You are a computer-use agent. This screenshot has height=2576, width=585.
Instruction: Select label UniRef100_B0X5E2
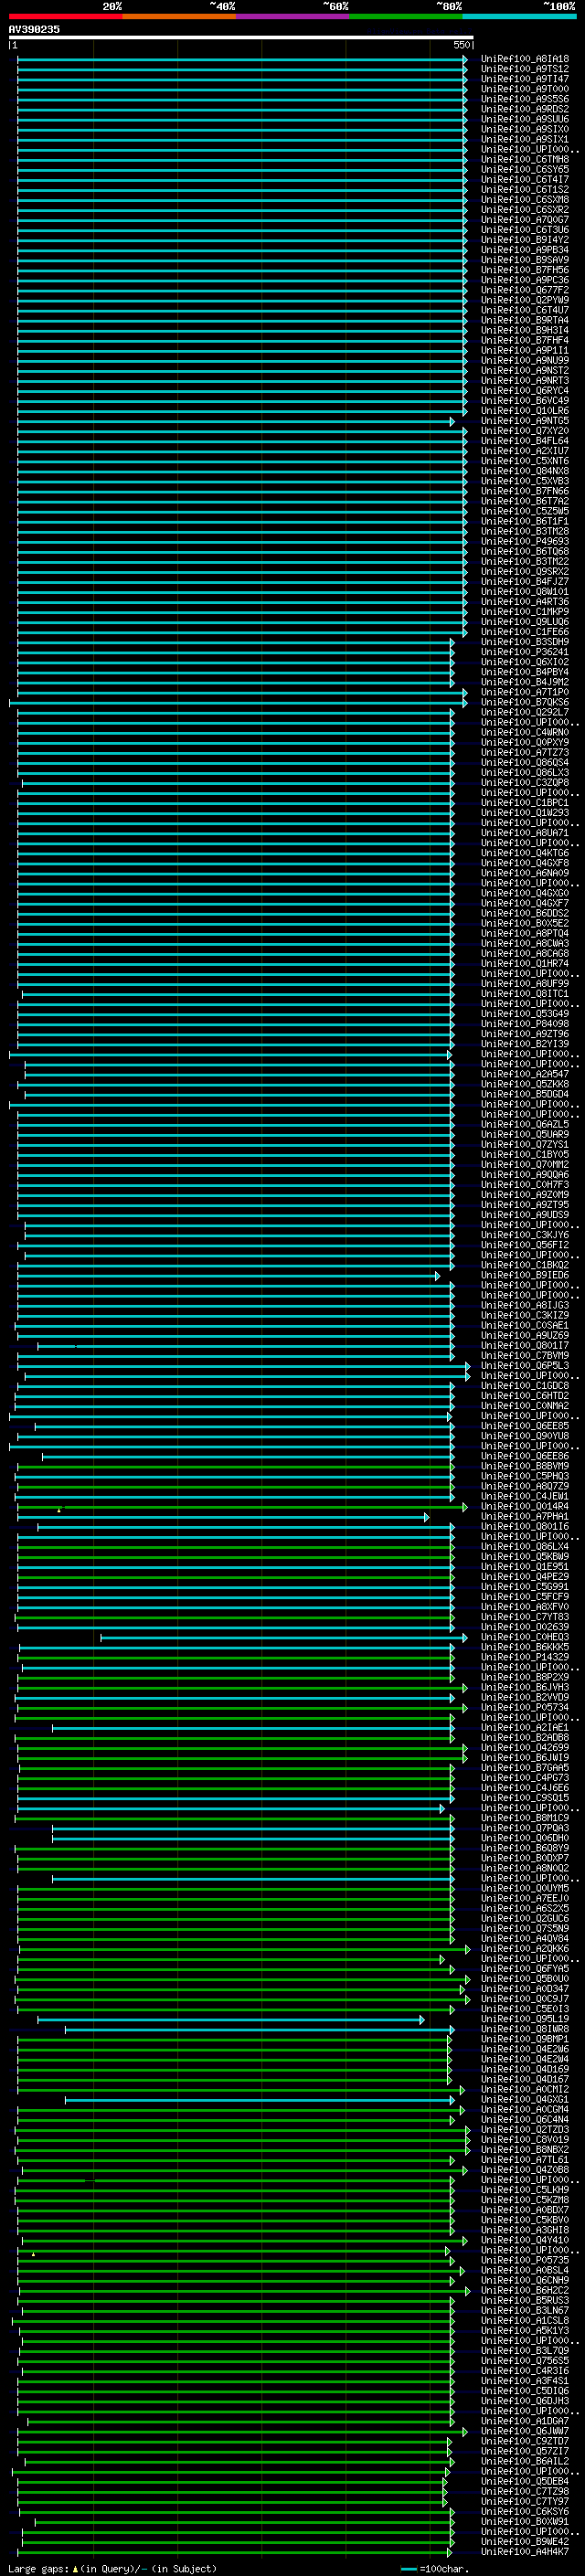point(525,923)
